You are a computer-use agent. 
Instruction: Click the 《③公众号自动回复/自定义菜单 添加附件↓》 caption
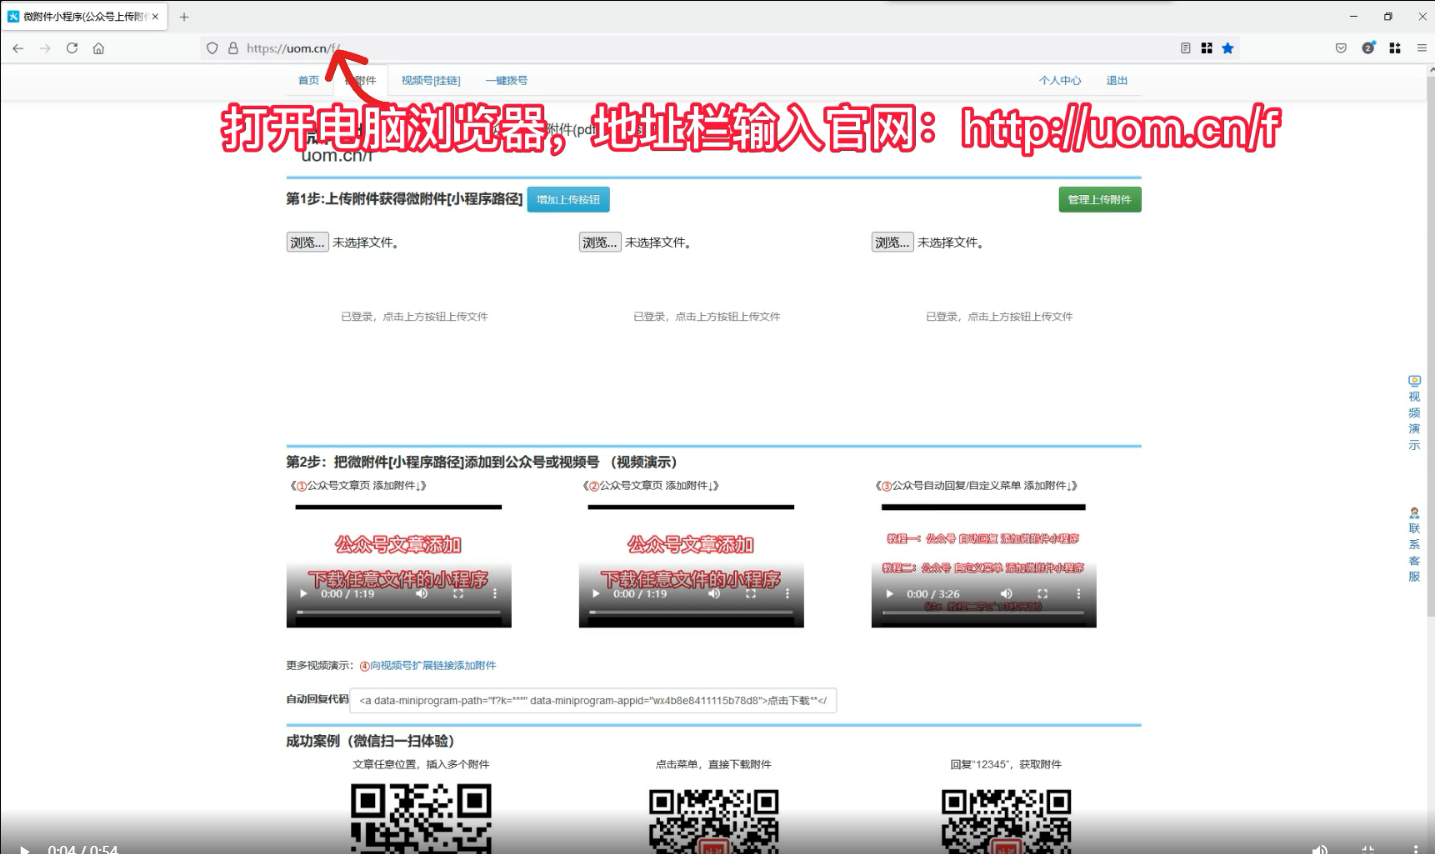tap(977, 486)
